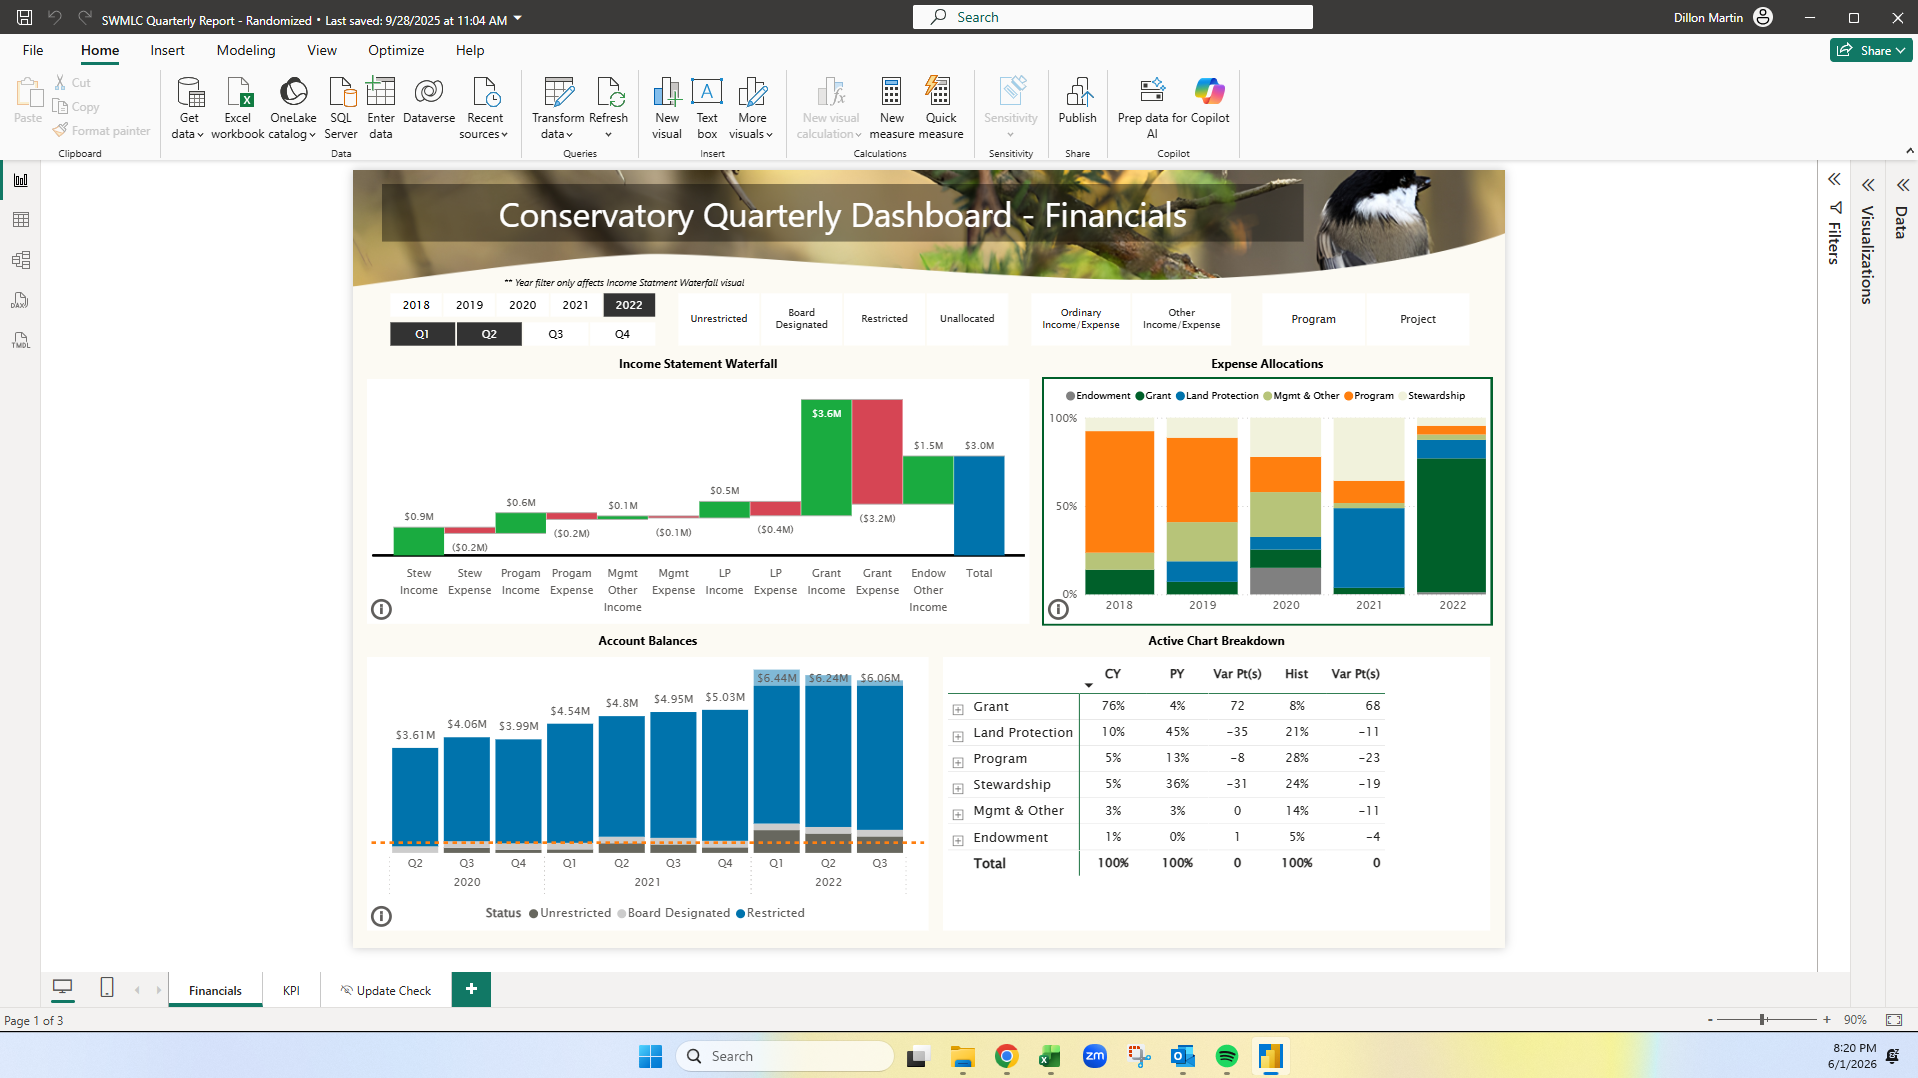Import from Excel workbook
Screen dimensions: 1918x1078
pyautogui.click(x=238, y=108)
